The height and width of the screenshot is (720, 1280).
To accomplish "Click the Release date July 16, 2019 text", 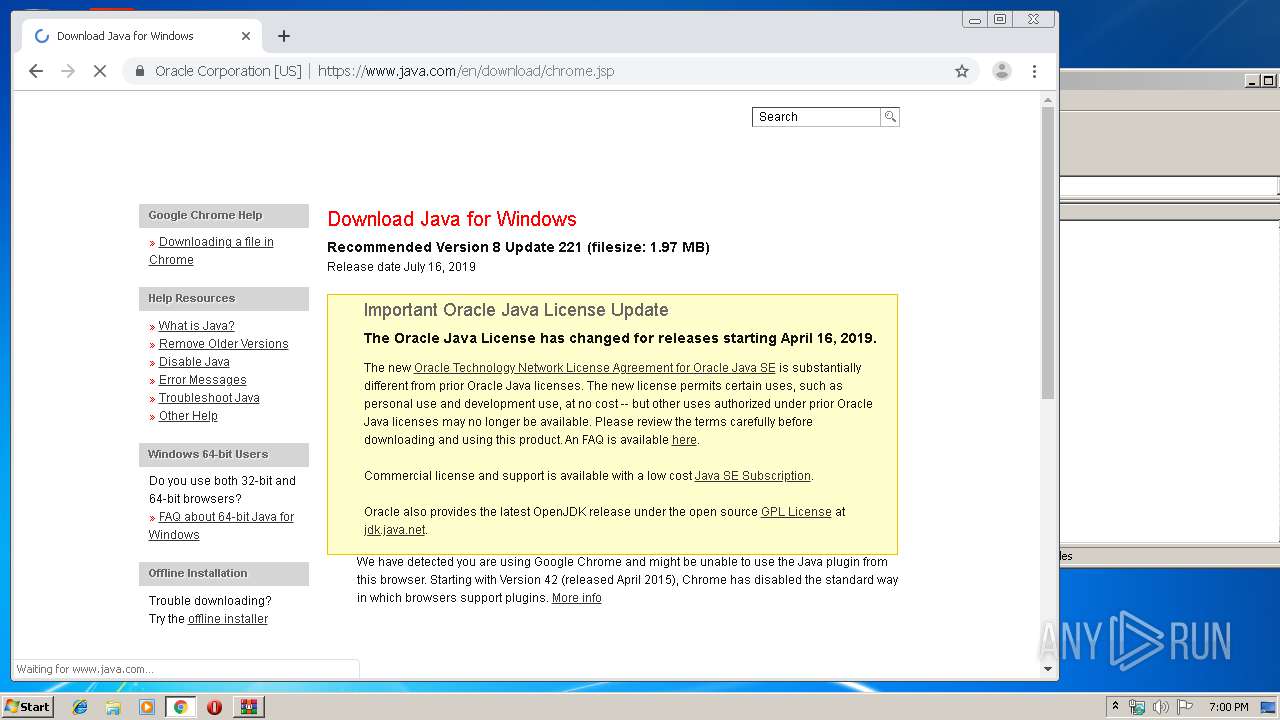I will [x=401, y=267].
